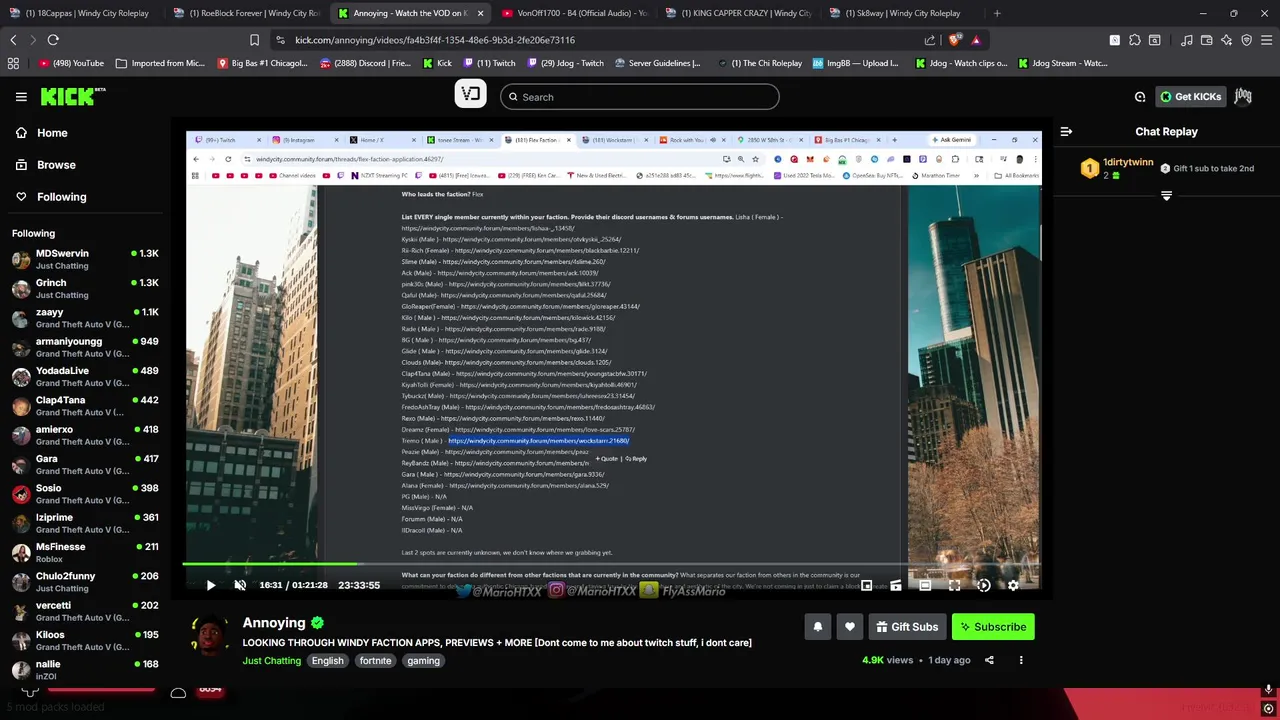Screen dimensions: 1280x720
Task: Open Brave Rewards triangle icon
Action: [976, 40]
